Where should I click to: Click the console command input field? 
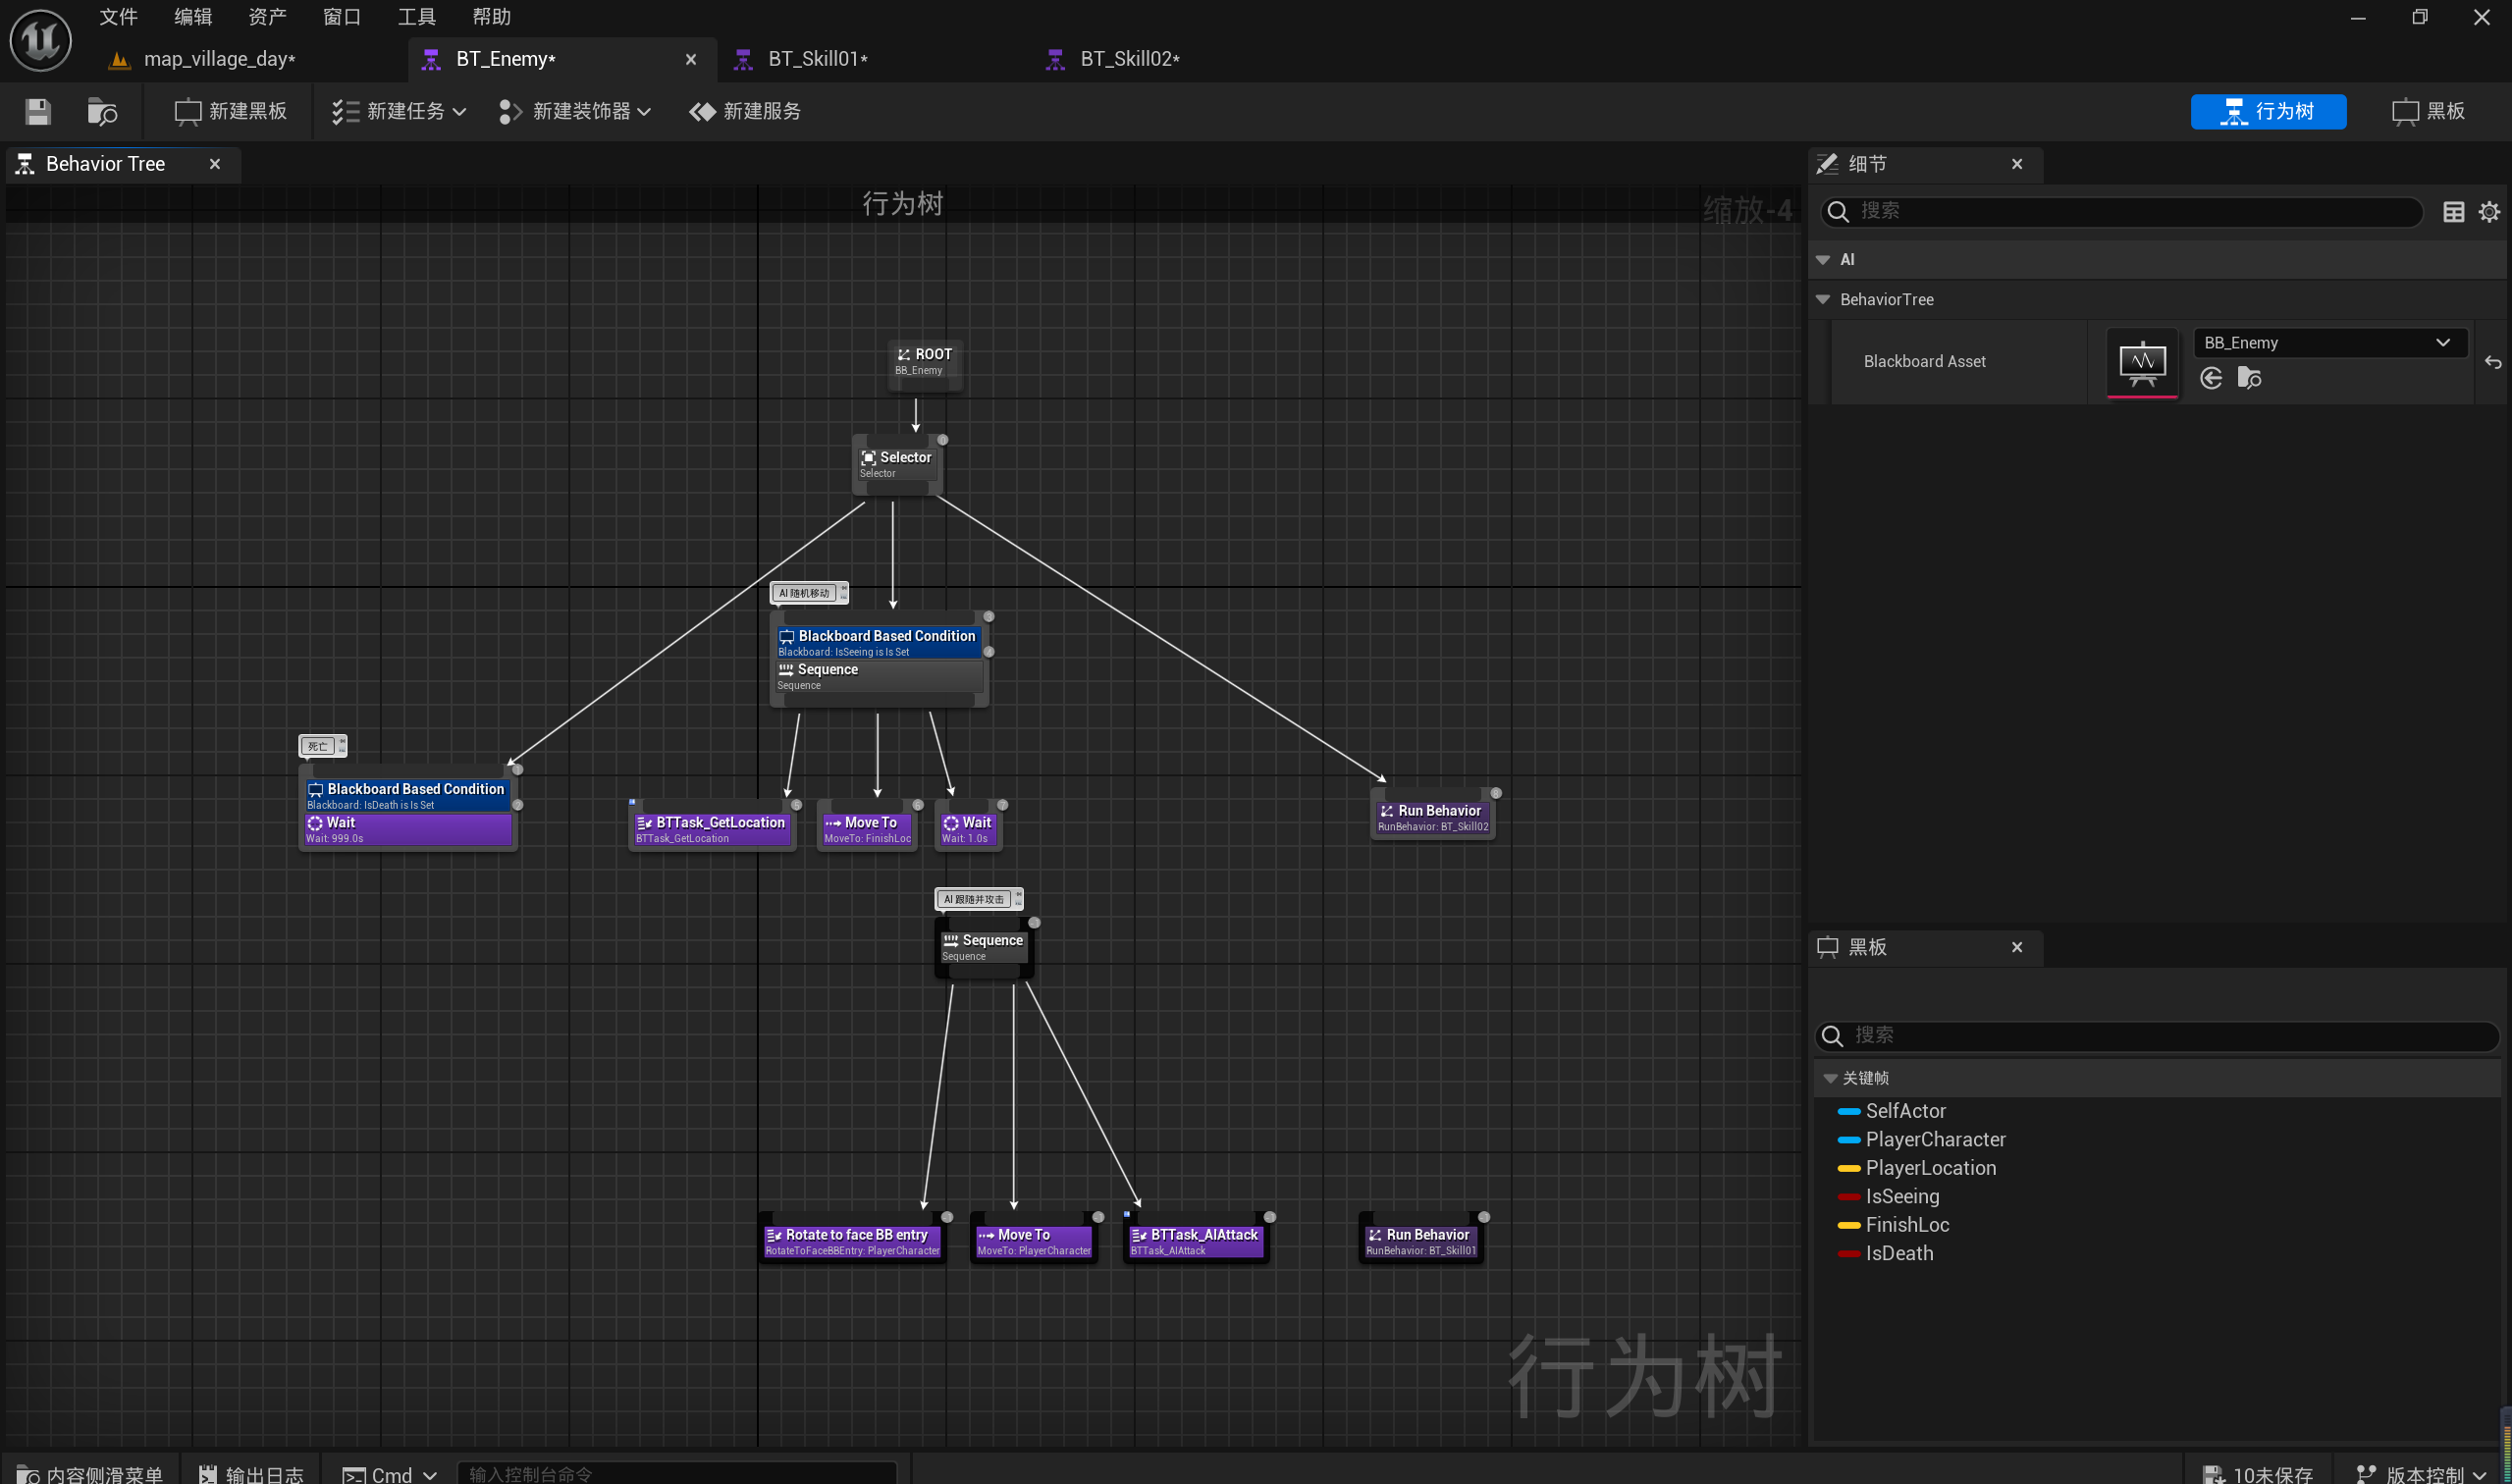tap(676, 1473)
